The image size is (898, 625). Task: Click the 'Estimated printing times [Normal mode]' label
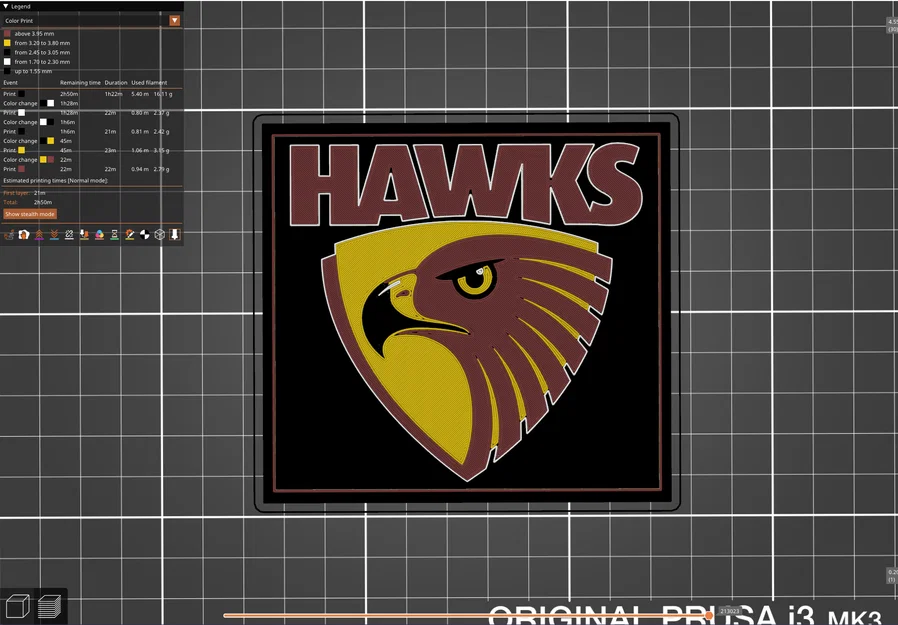tap(56, 180)
